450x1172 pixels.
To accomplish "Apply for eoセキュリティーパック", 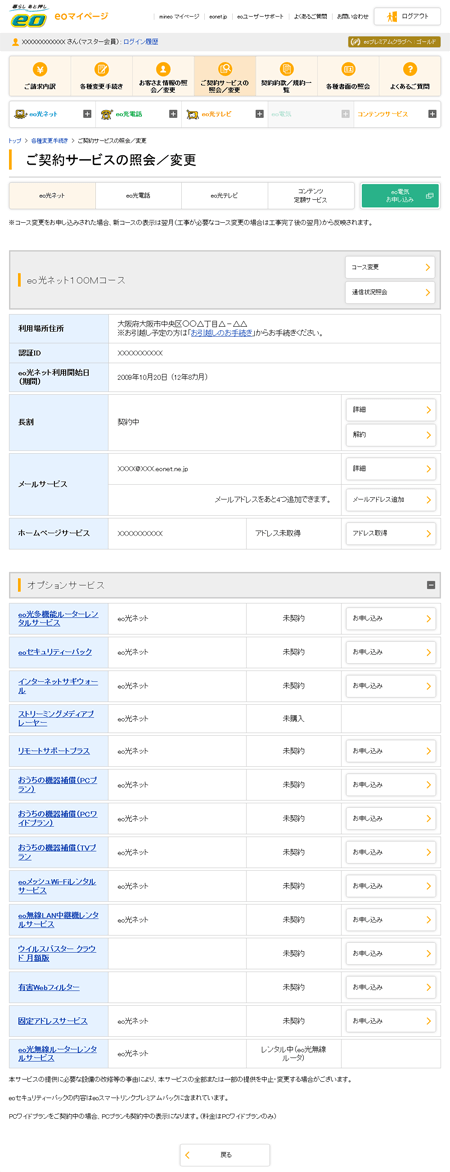I will coord(389,652).
